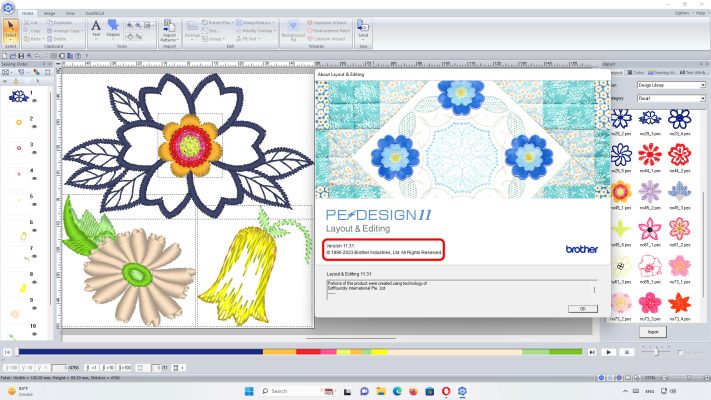Expand Paste options arrow
The width and height of the screenshot is (711, 400).
point(44,39)
